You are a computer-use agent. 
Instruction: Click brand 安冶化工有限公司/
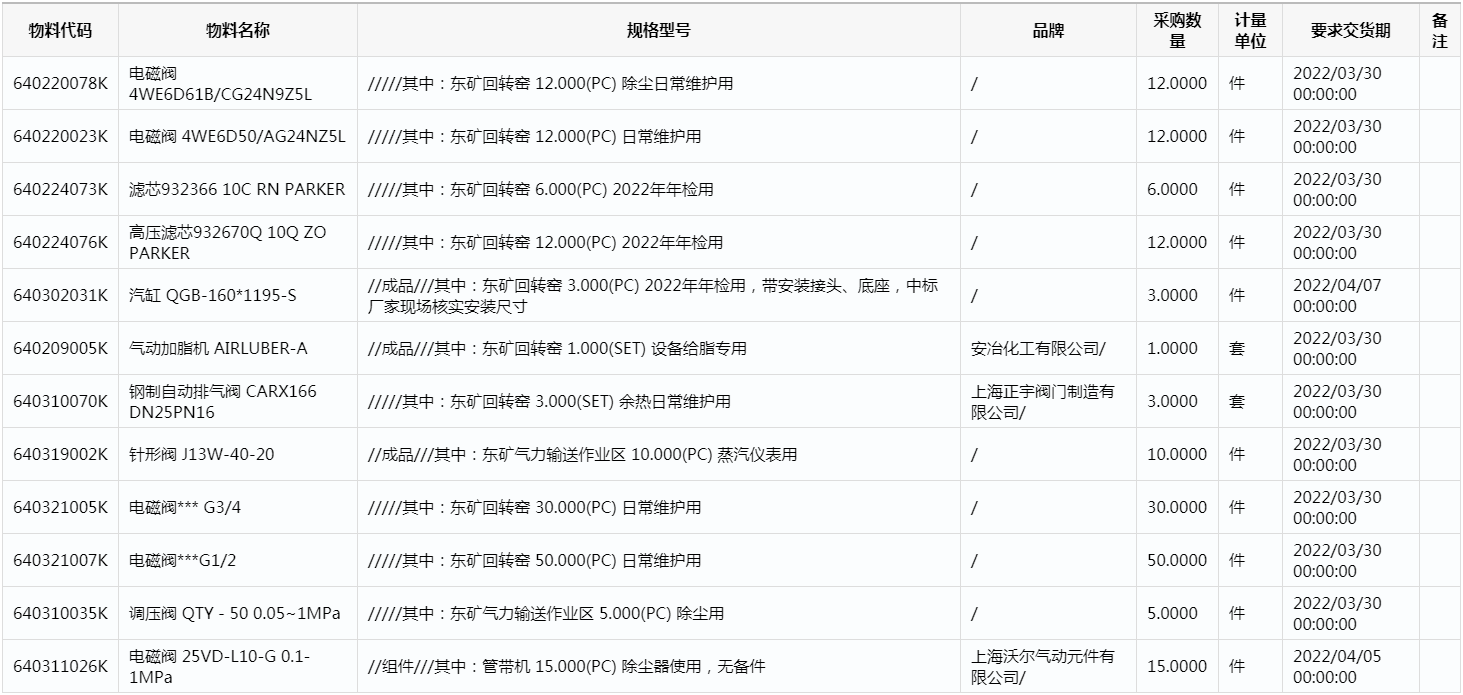(1038, 349)
